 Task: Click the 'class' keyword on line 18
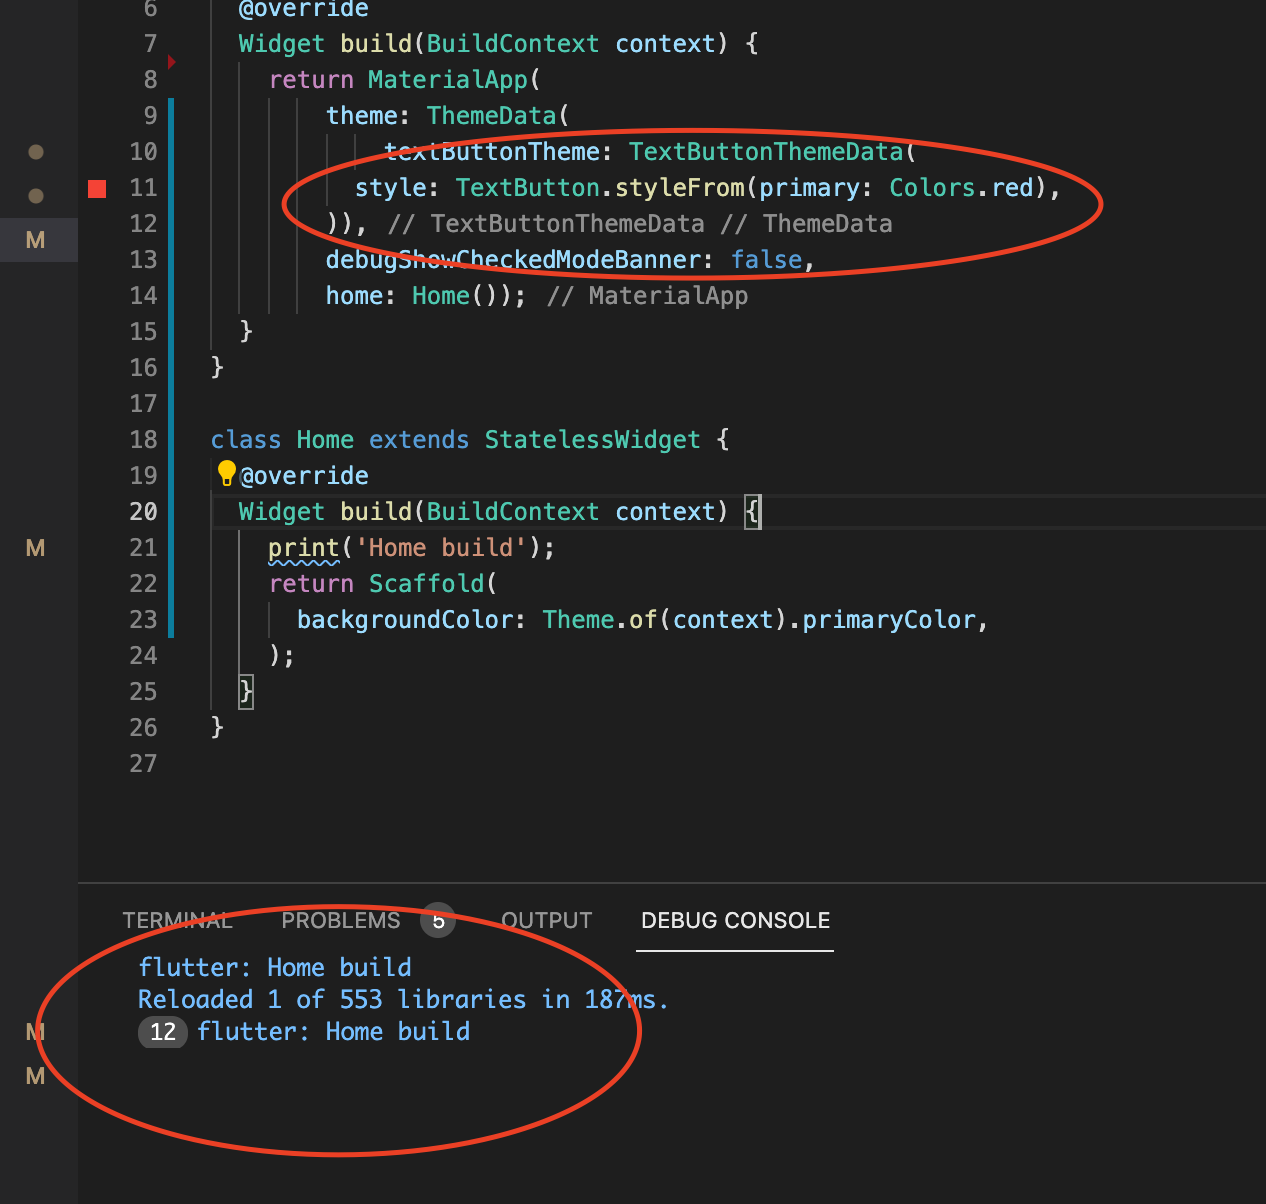pos(246,440)
